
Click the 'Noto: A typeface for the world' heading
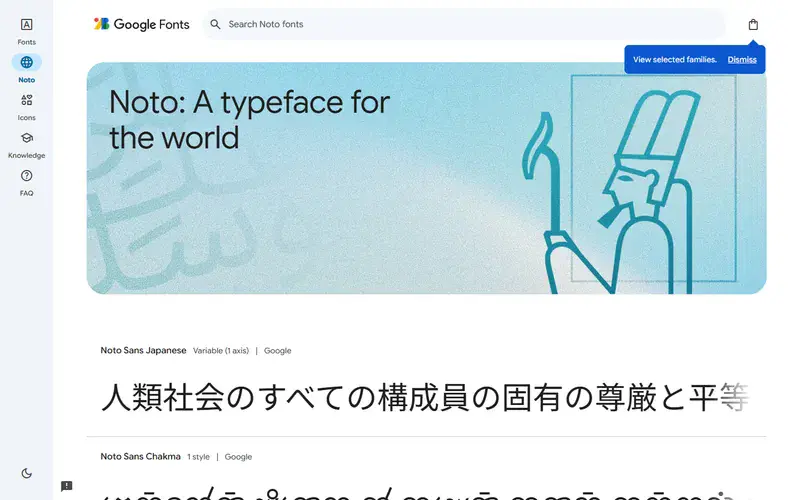(x=249, y=120)
